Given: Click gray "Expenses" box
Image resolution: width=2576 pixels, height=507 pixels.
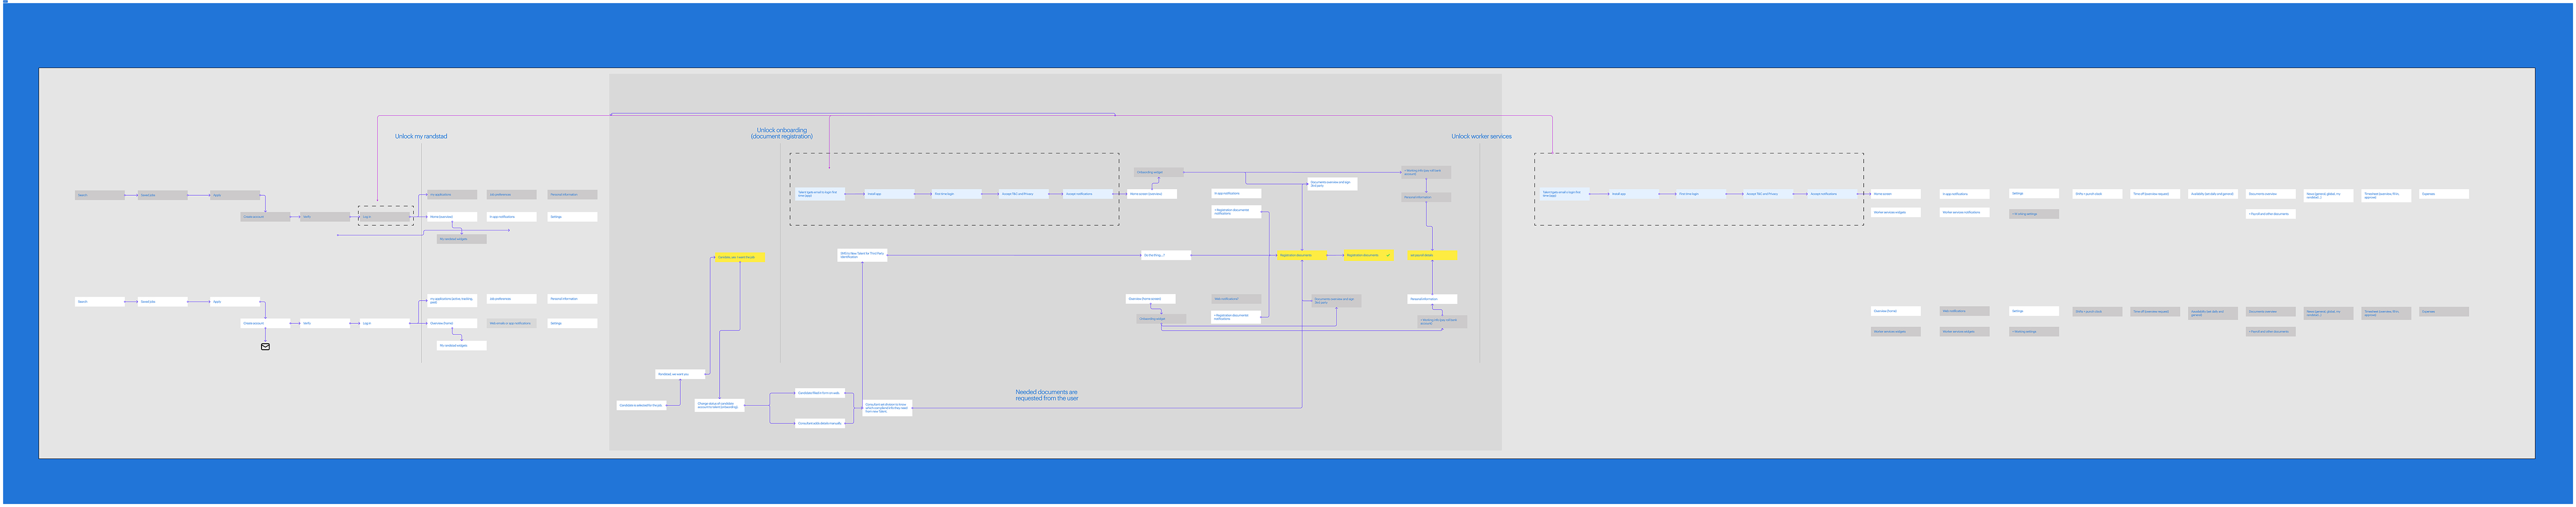Looking at the screenshot, I should [2444, 312].
